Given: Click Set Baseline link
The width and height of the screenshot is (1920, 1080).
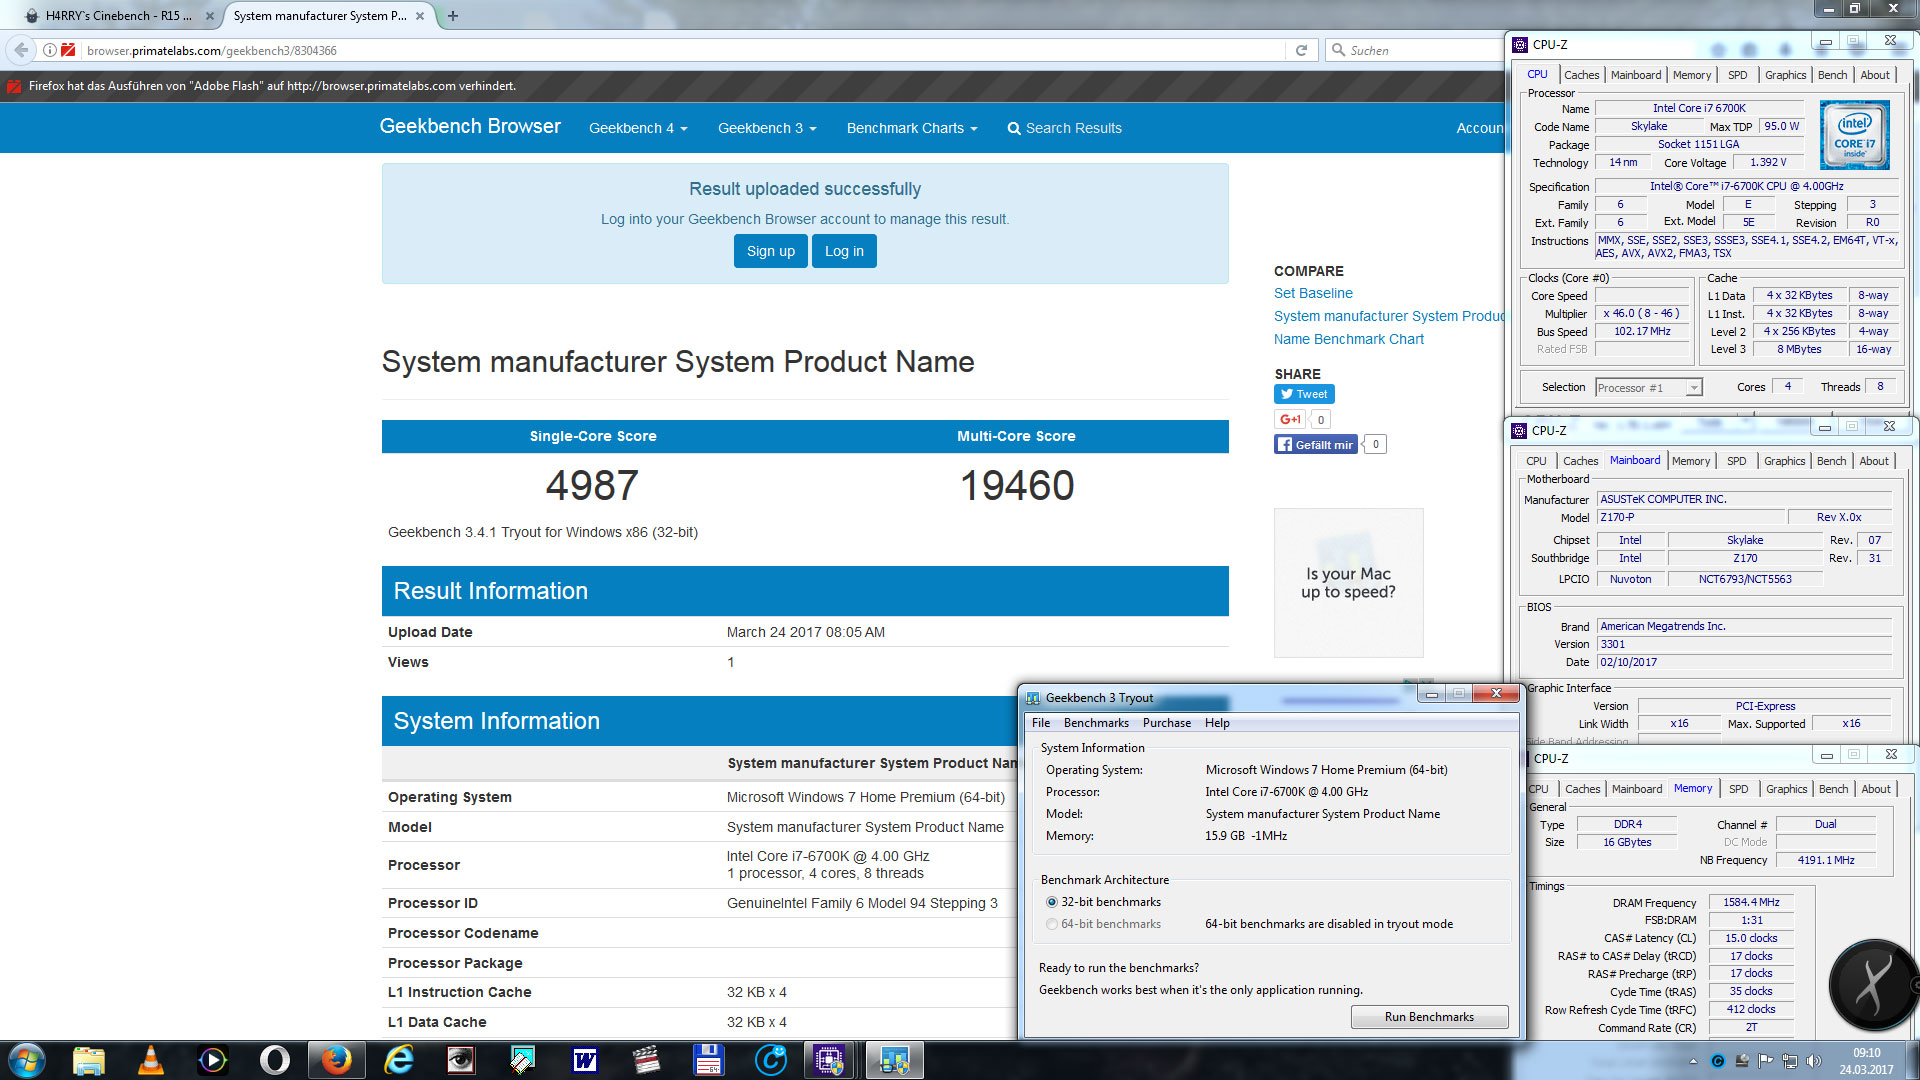Looking at the screenshot, I should click(1313, 293).
